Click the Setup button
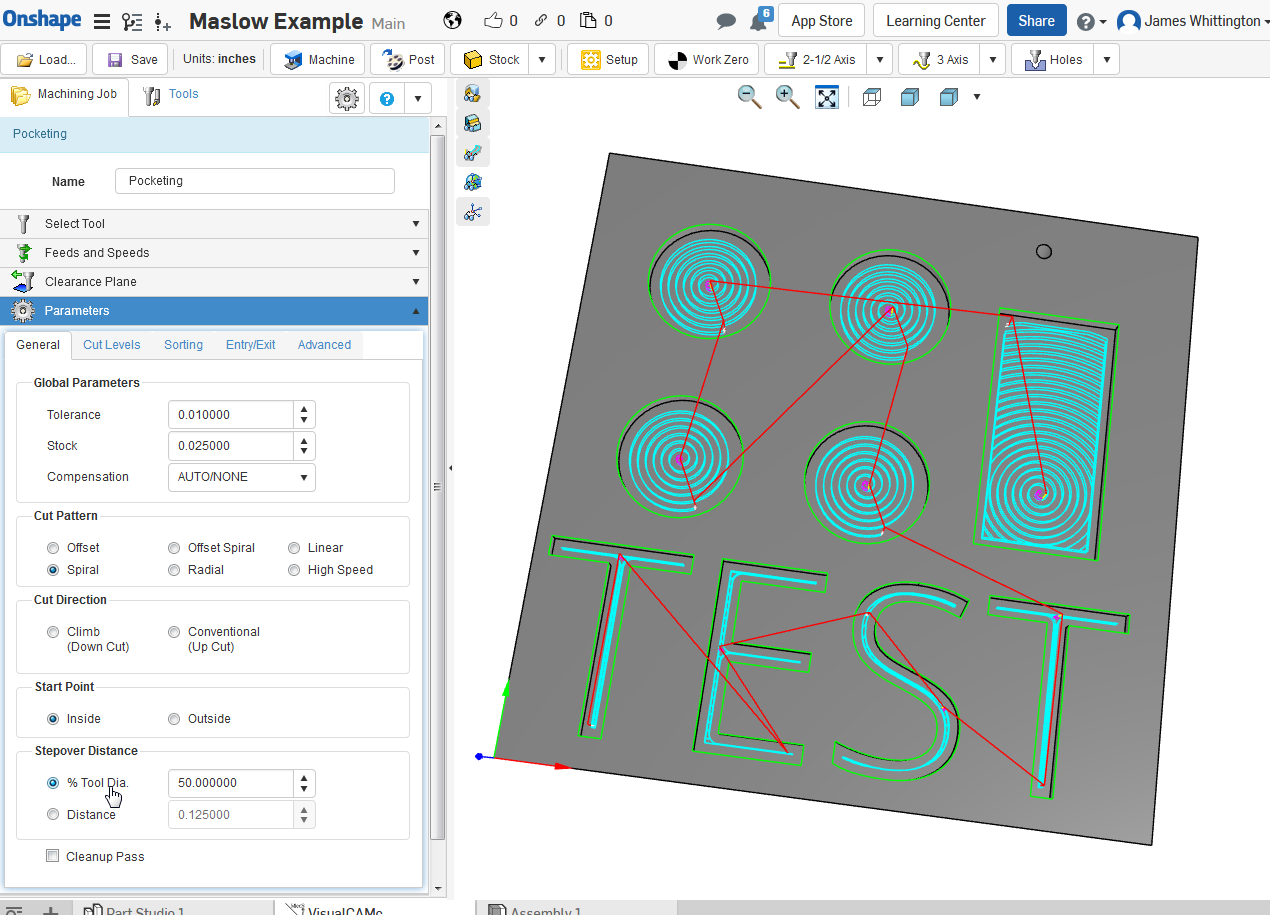 tap(609, 59)
